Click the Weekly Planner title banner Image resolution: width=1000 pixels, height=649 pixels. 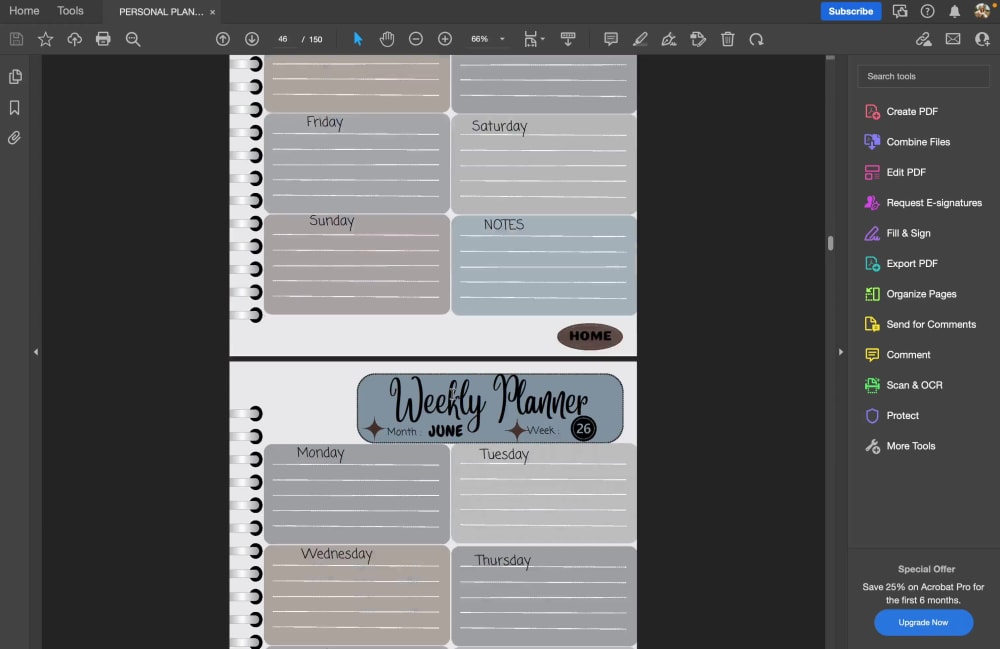point(490,408)
